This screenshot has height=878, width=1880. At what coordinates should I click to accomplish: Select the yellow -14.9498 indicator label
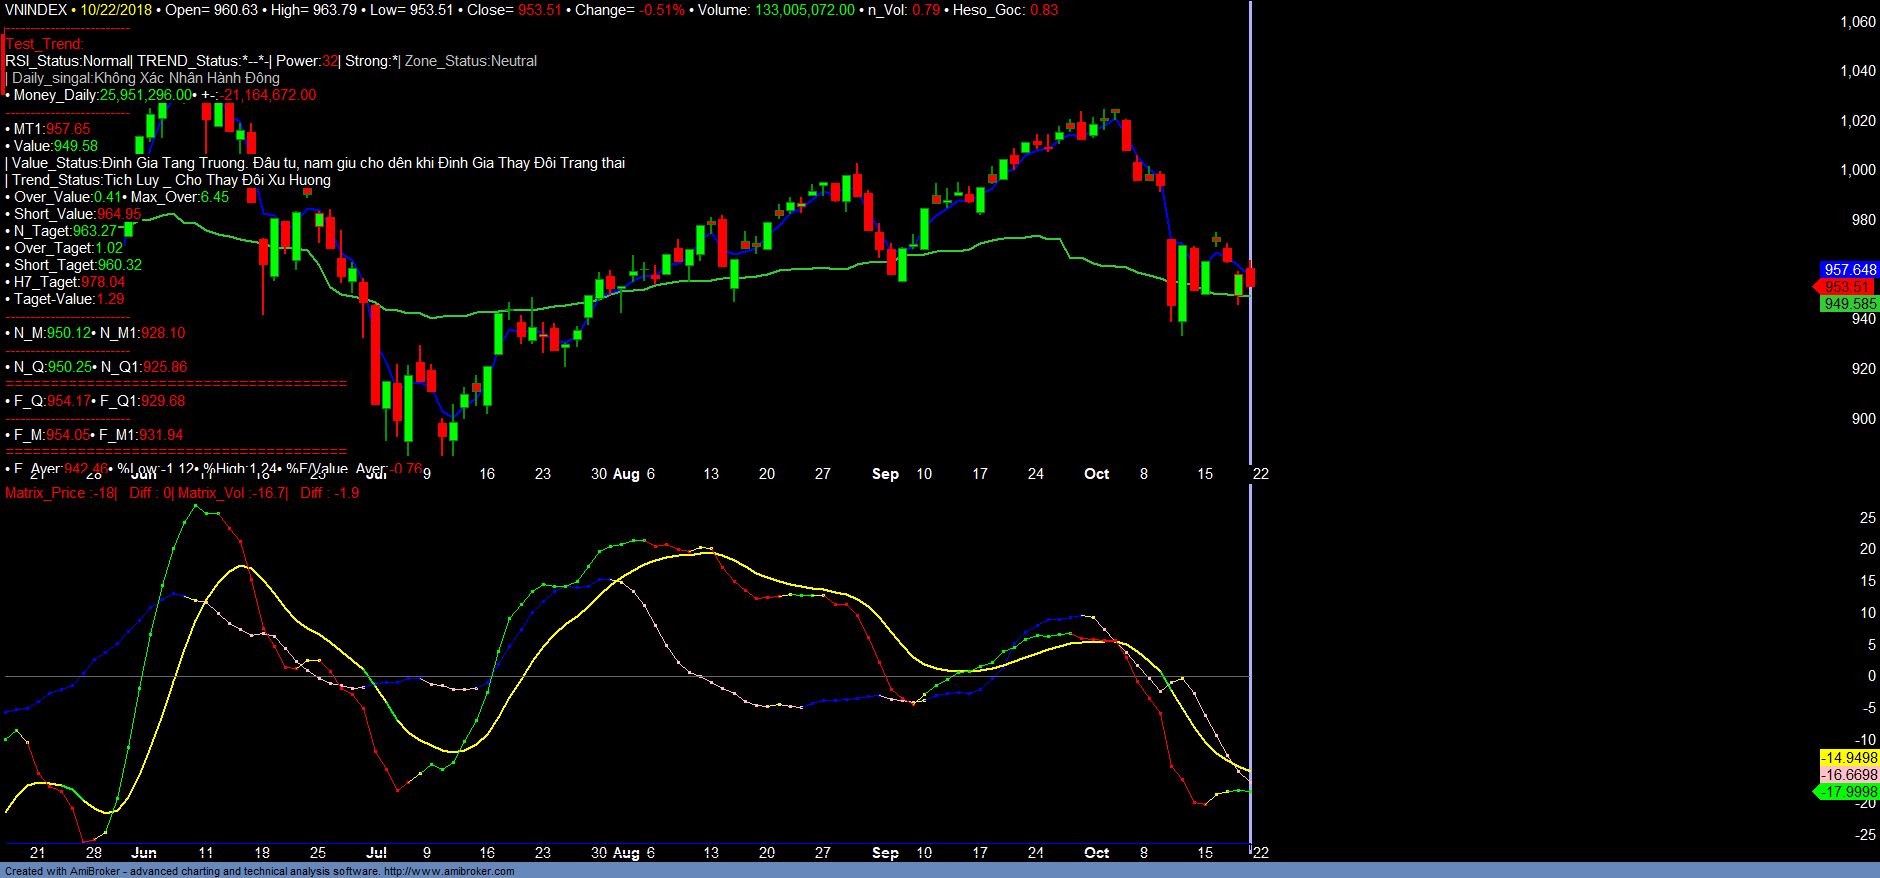1849,758
